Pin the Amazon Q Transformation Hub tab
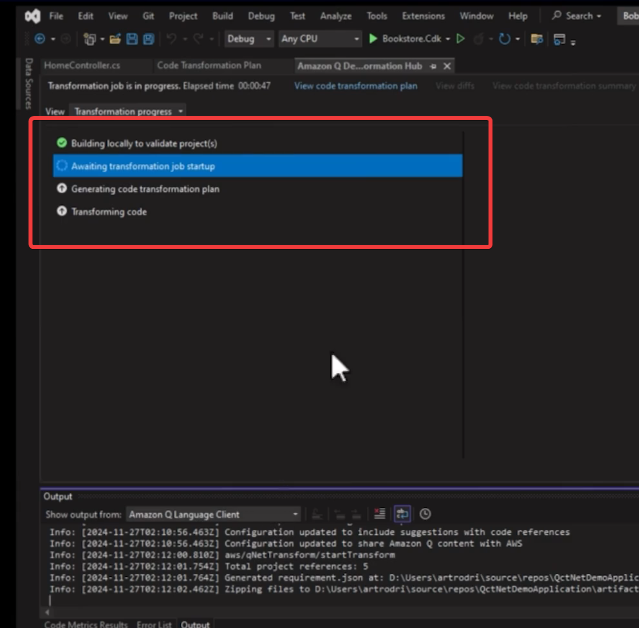This screenshot has height=628, width=639. coord(433,66)
